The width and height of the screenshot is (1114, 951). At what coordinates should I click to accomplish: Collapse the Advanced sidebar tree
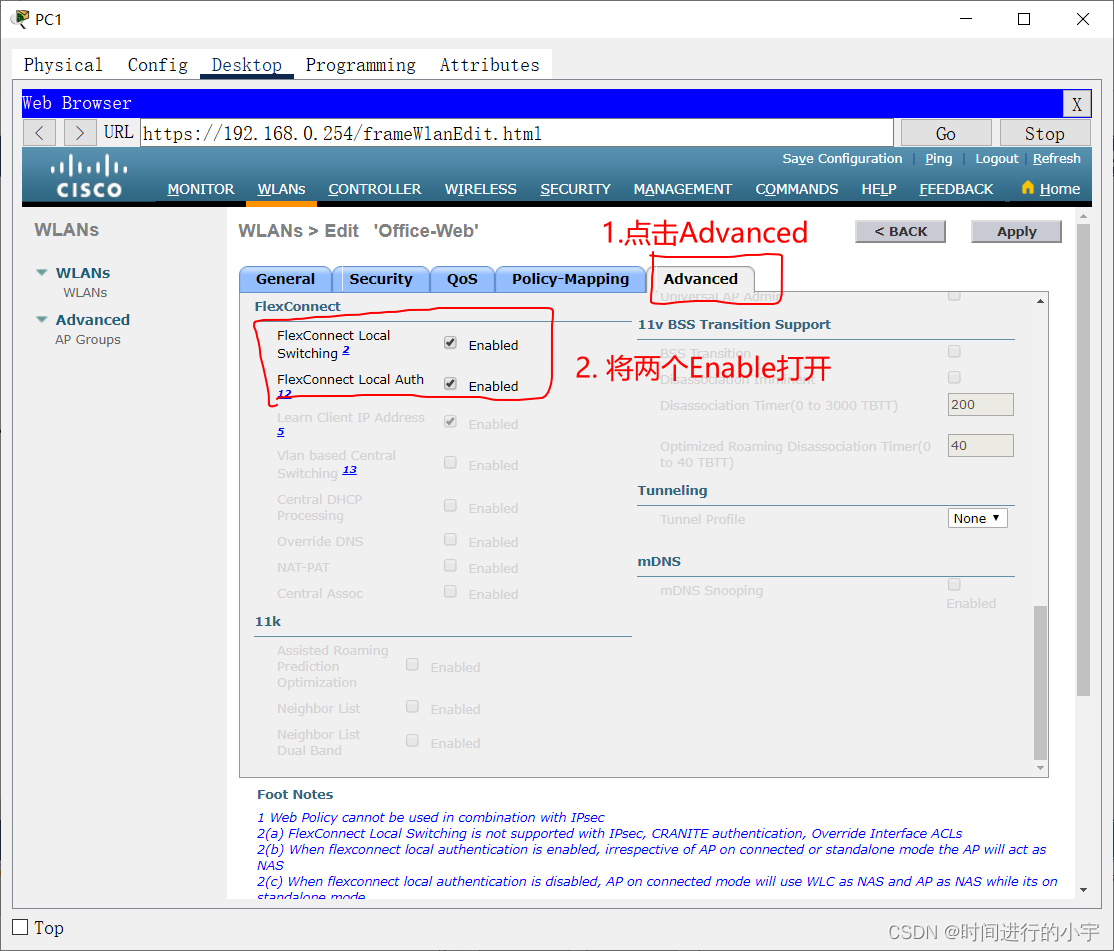[41, 319]
